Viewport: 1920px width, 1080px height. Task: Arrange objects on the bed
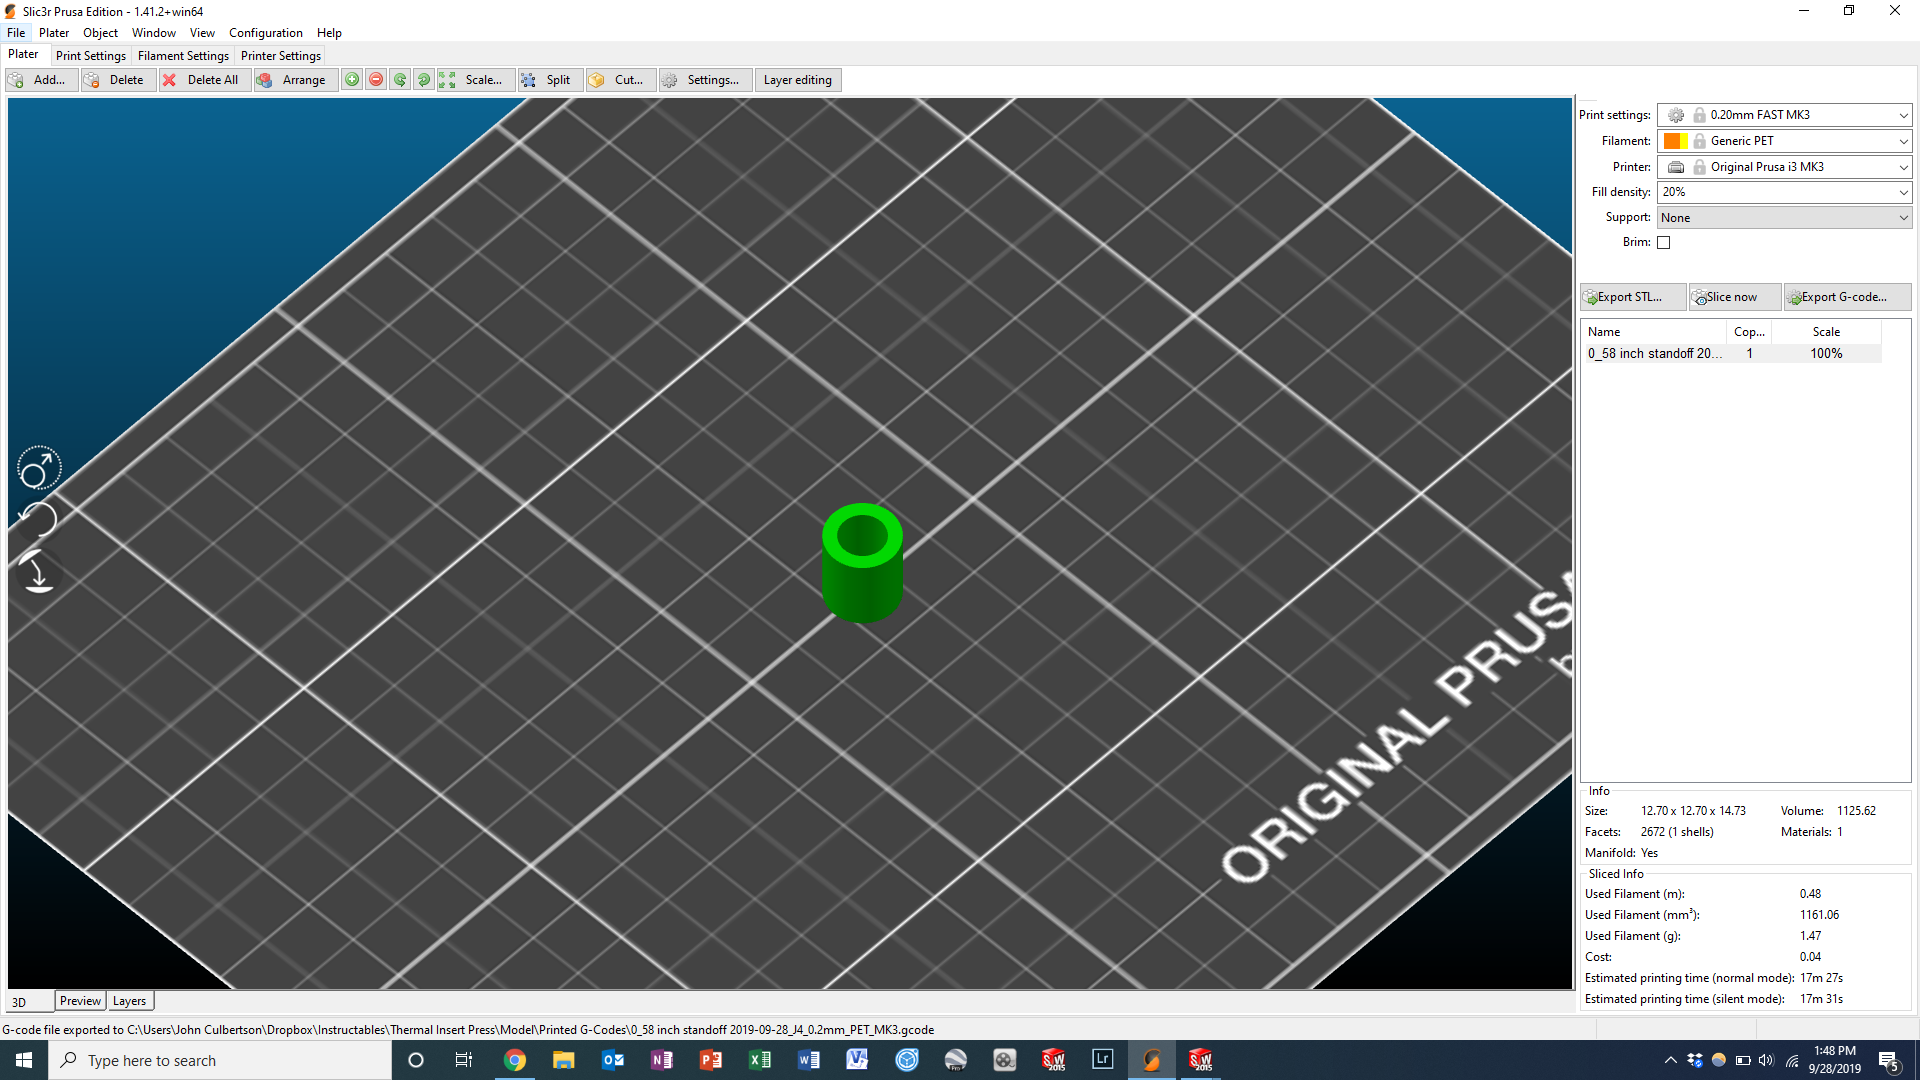point(294,80)
